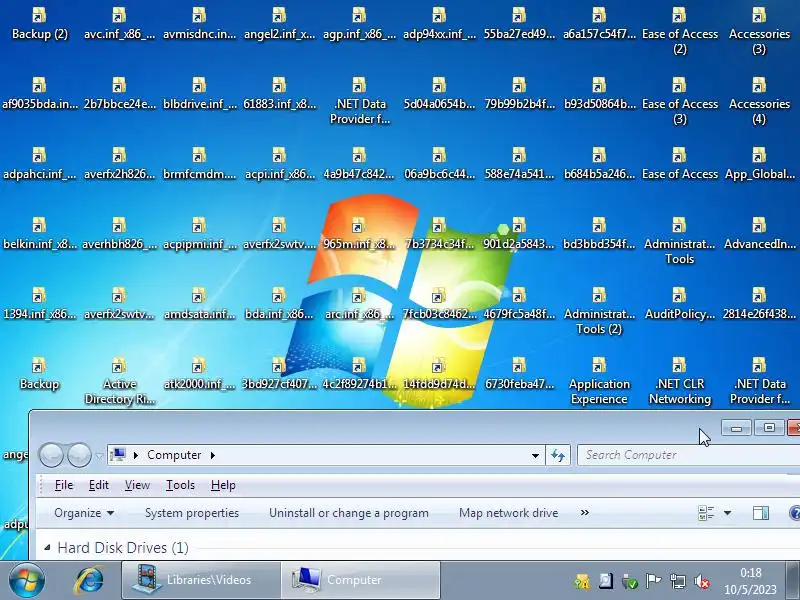This screenshot has width=800, height=600.
Task: Select the .NET CLR Networking shortcut
Action: (680, 381)
